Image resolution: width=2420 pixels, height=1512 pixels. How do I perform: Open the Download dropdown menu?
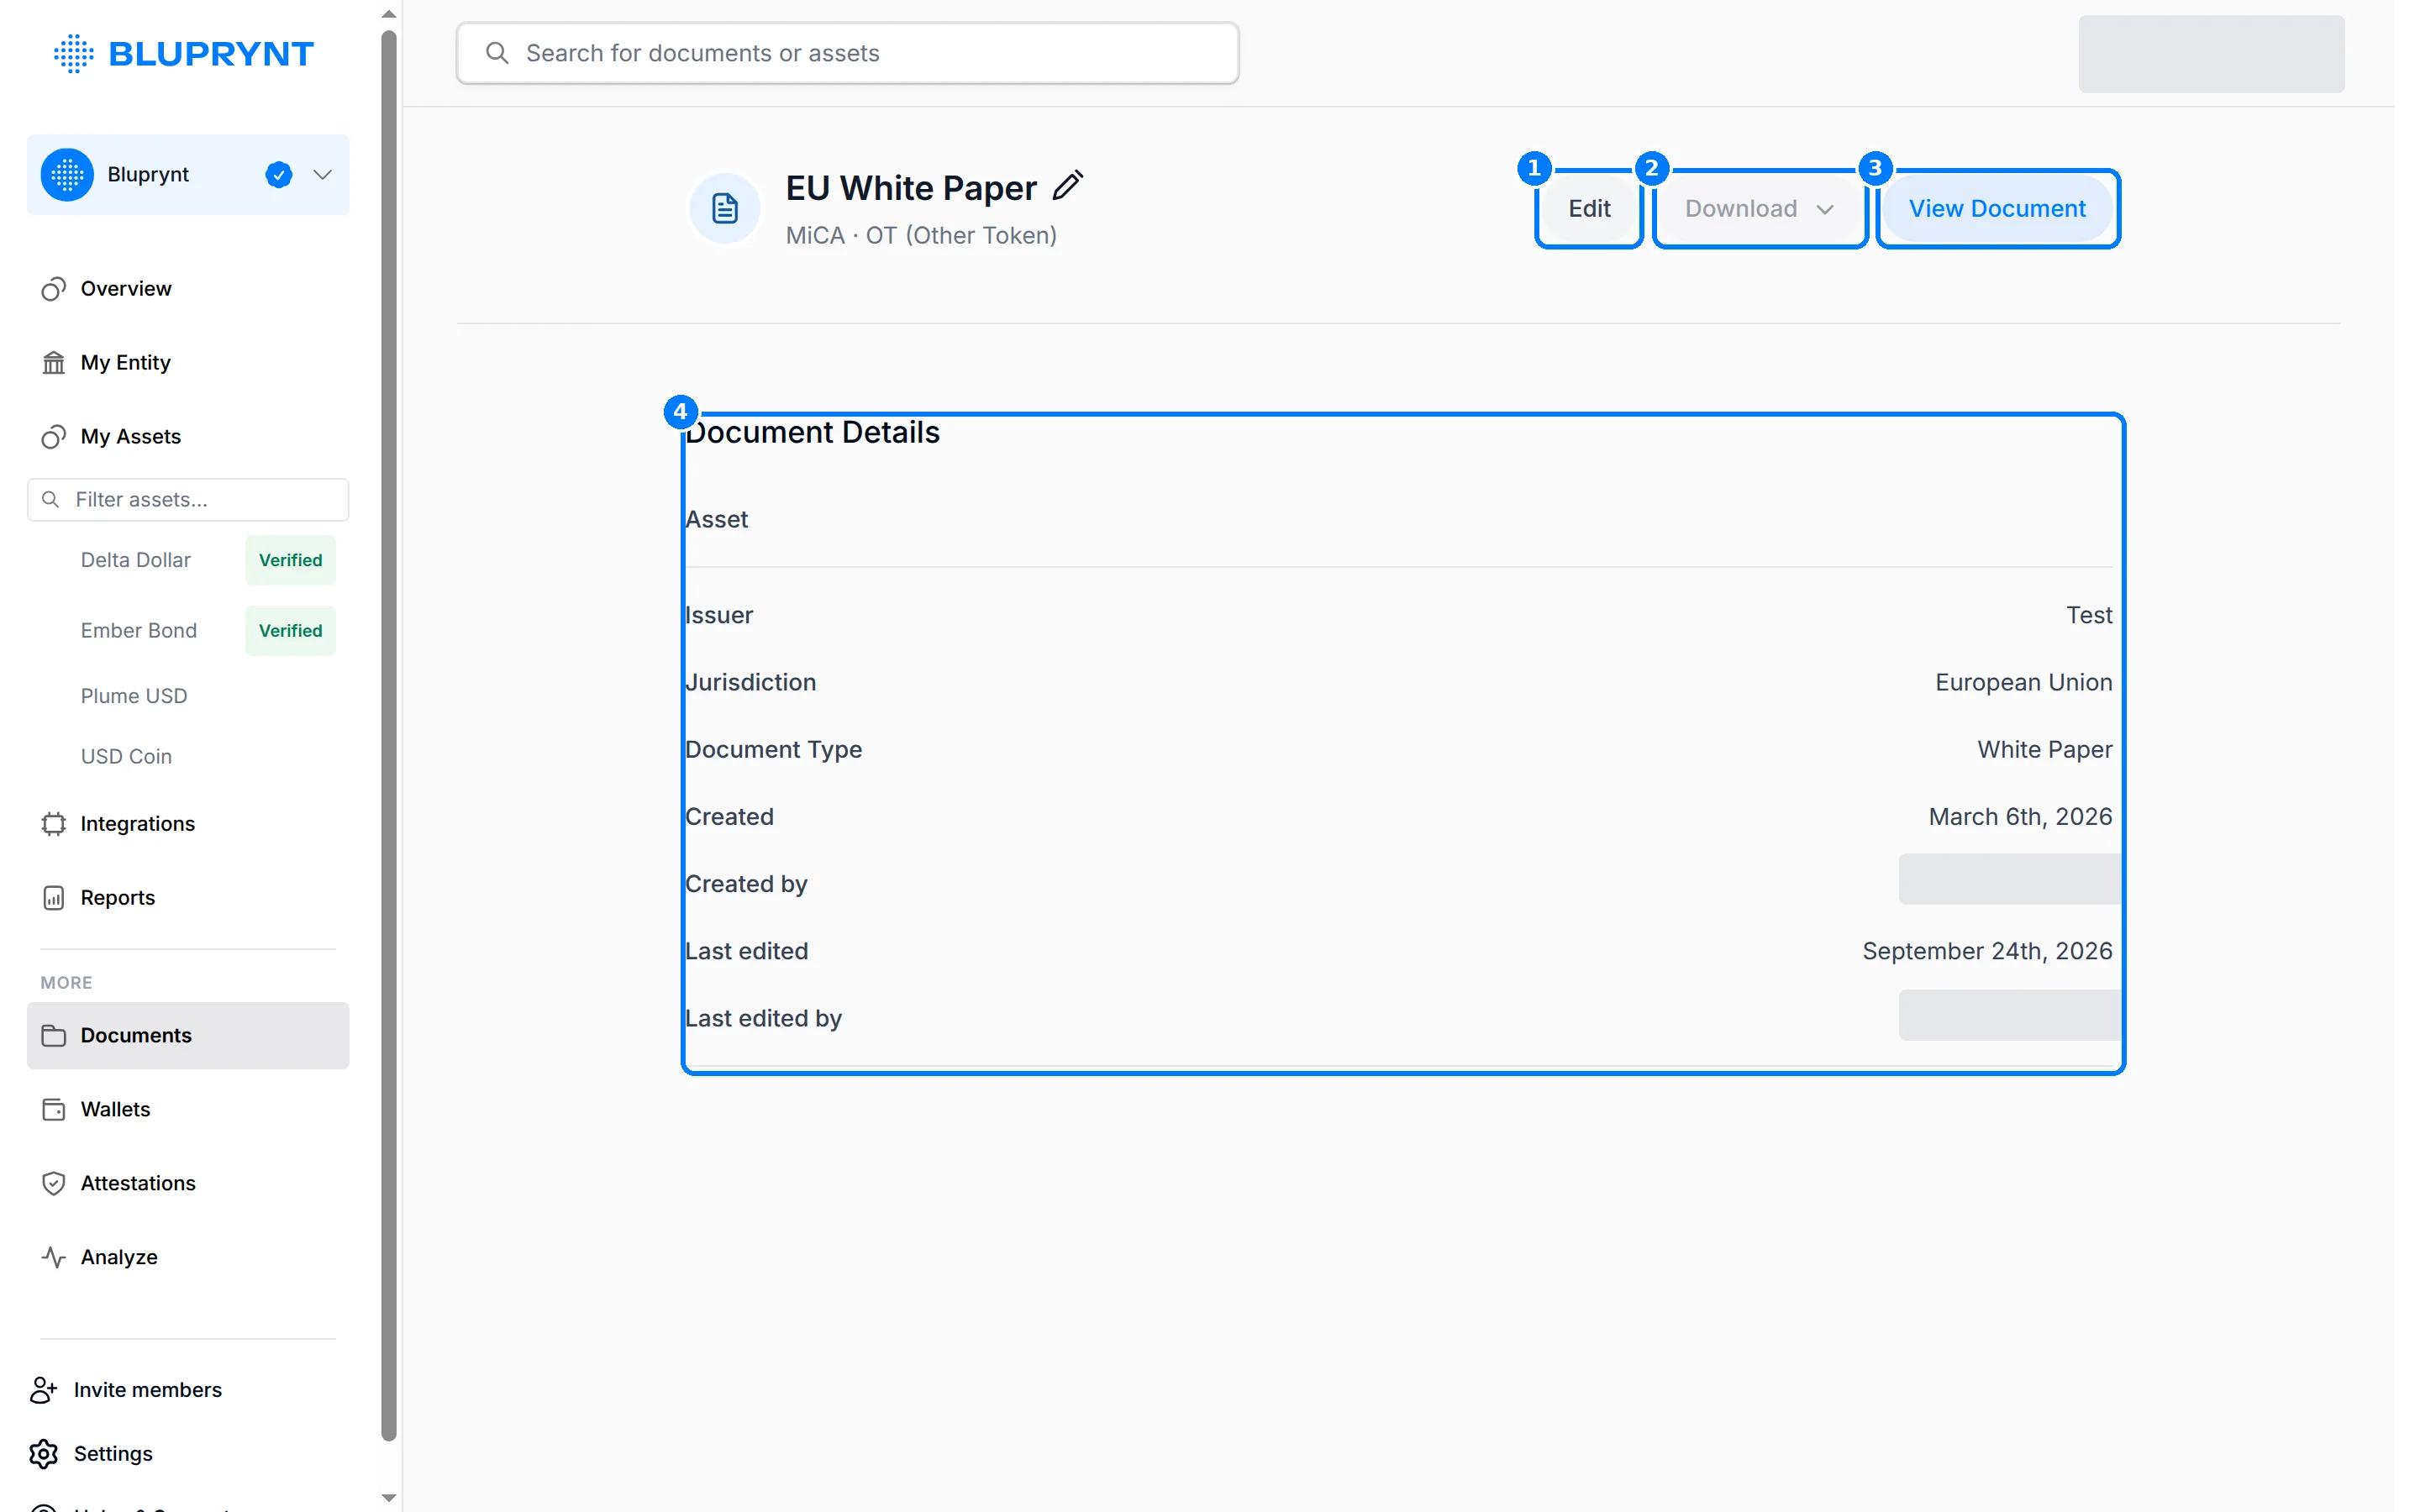[1759, 209]
